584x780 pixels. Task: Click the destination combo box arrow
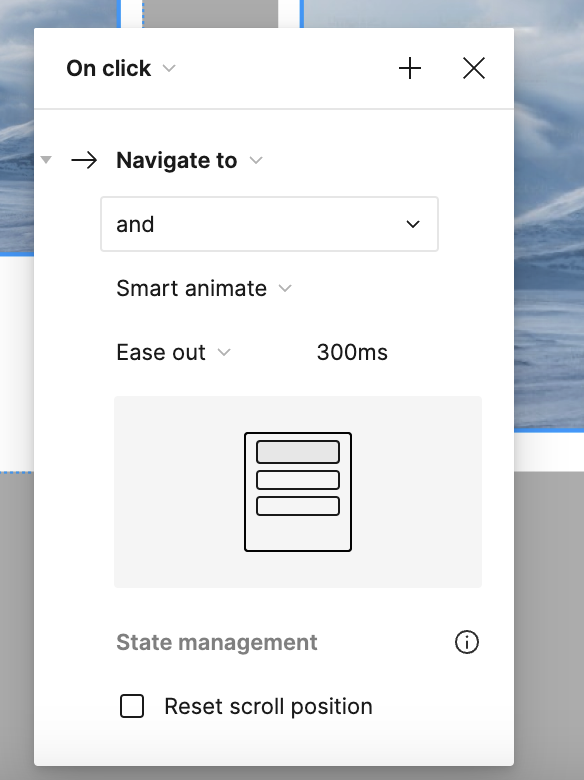click(x=413, y=224)
